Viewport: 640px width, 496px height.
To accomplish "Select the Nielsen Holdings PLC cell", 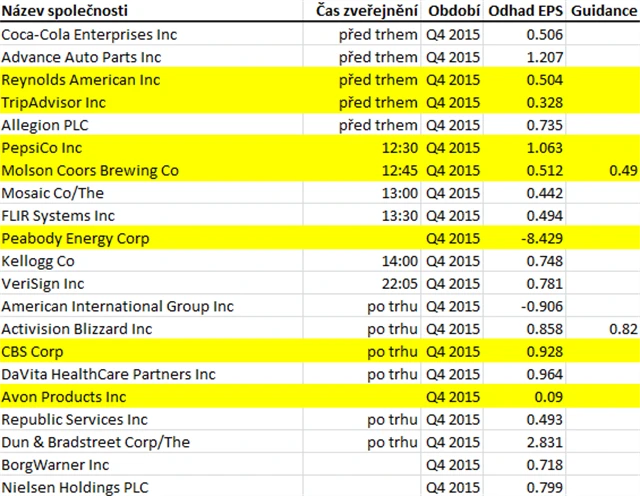I will pos(74,487).
